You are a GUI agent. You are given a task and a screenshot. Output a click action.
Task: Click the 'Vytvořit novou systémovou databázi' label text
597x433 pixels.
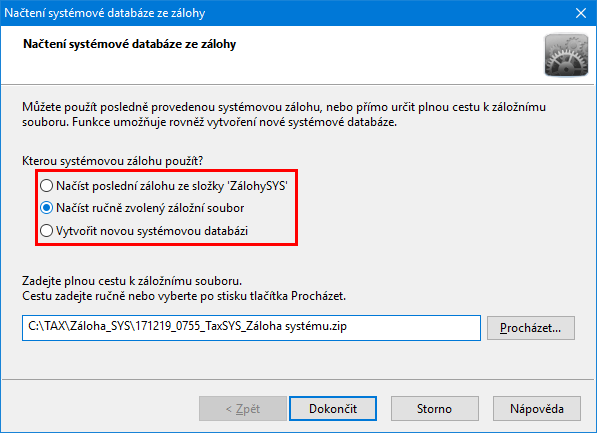tap(152, 231)
